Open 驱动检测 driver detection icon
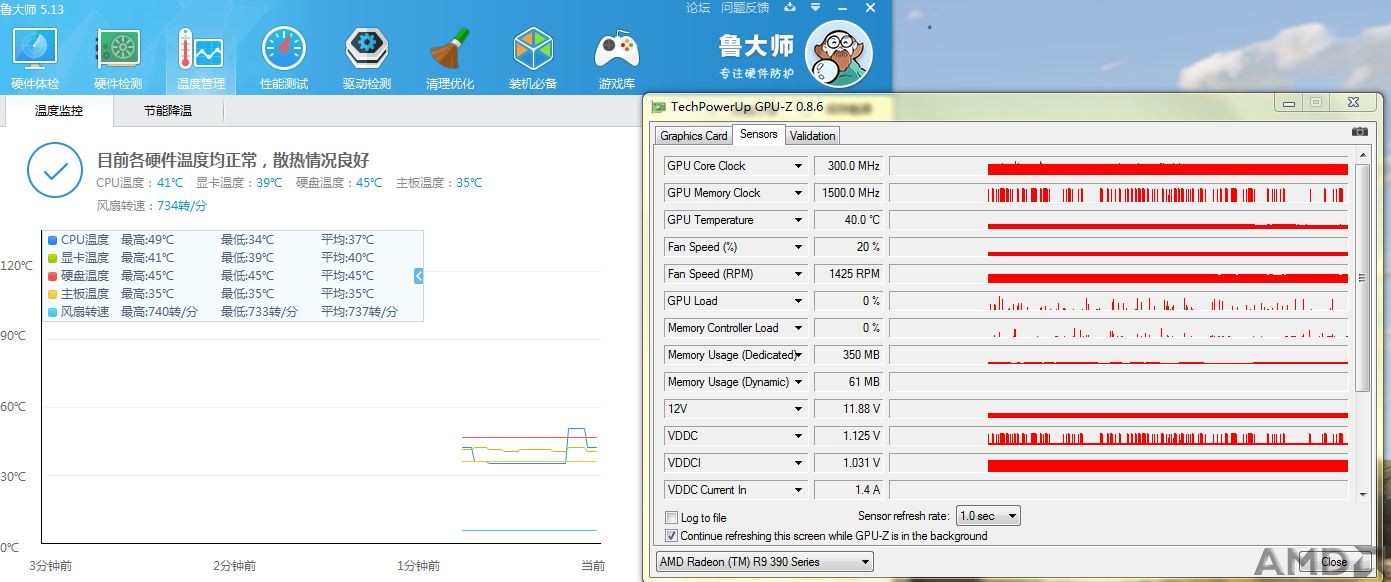The width and height of the screenshot is (1391, 582). coord(367,59)
